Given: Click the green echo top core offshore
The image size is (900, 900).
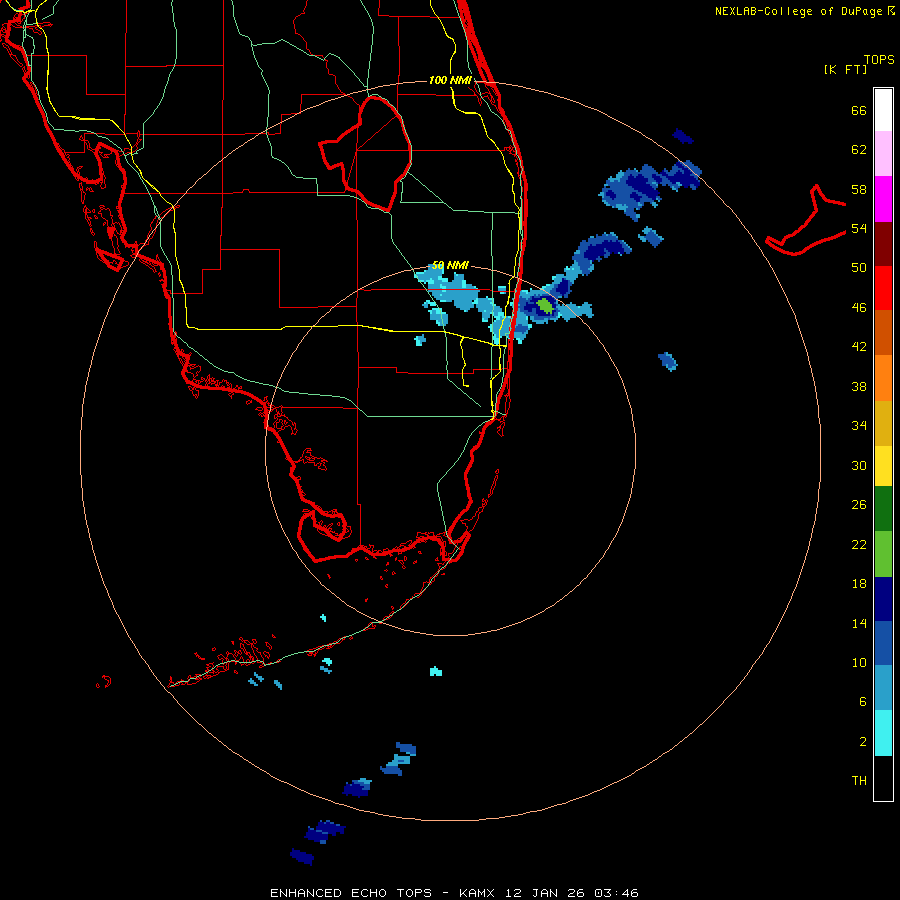Looking at the screenshot, I should [x=546, y=306].
